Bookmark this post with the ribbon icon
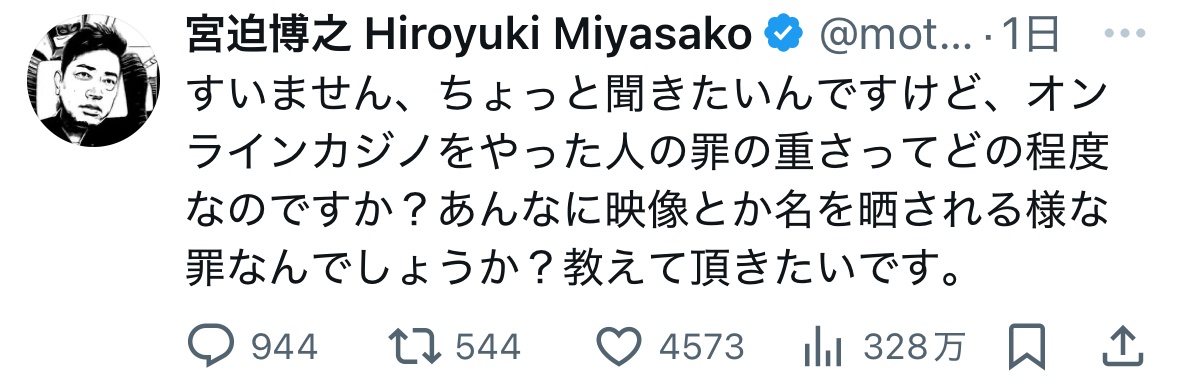The image size is (1179, 389). [x=1026, y=347]
